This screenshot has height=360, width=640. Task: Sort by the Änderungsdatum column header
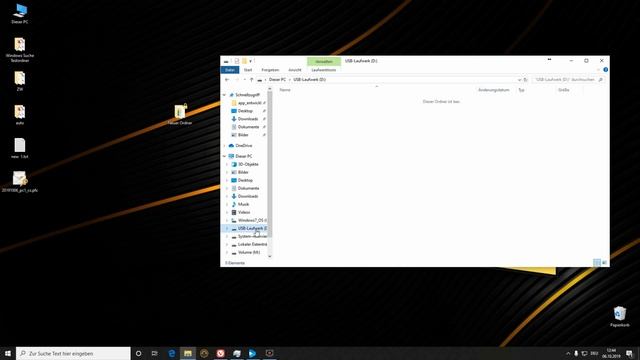[x=494, y=90]
